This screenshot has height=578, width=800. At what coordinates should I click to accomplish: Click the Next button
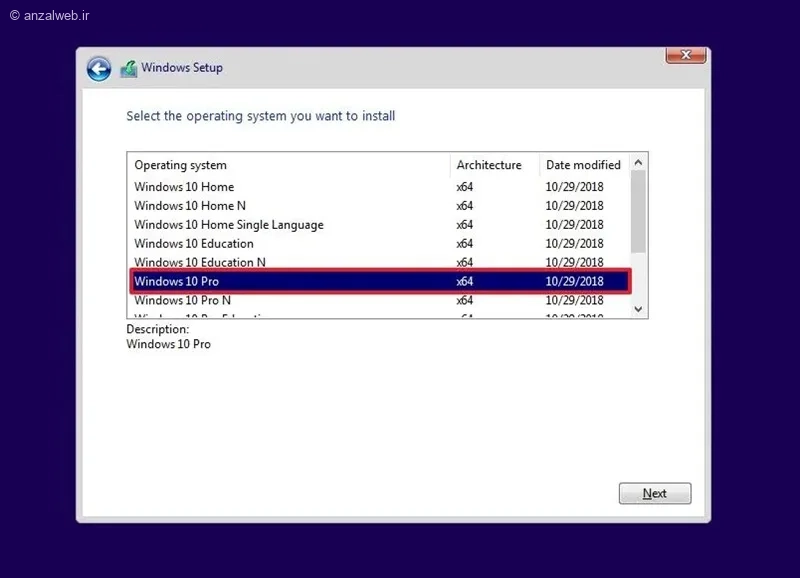(655, 493)
